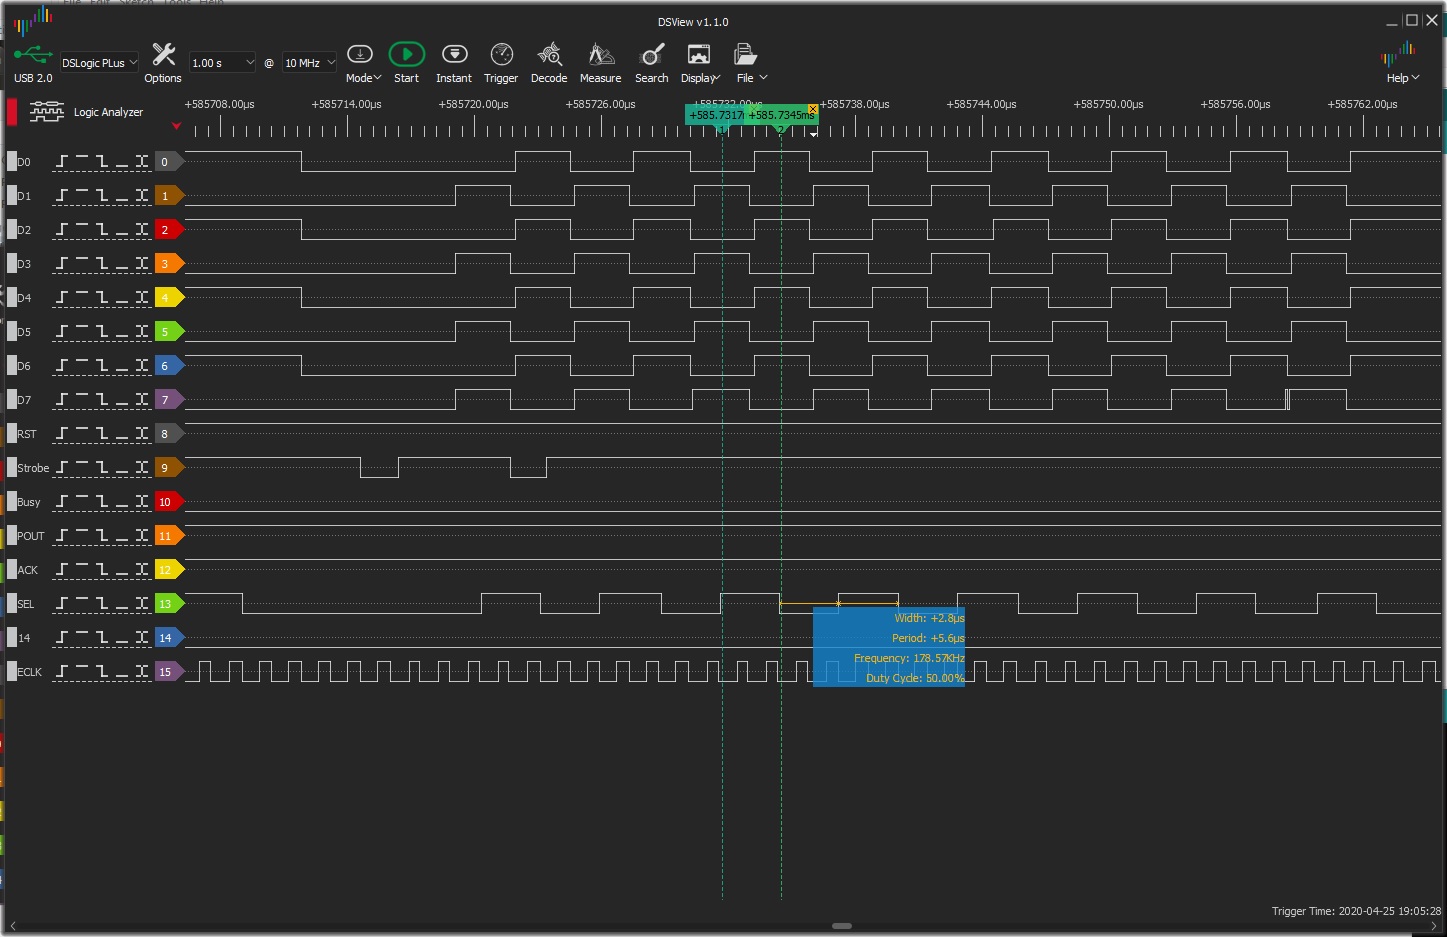Click the Period: +5.6µs measurement
Image resolution: width=1447 pixels, height=937 pixels.
tap(928, 638)
